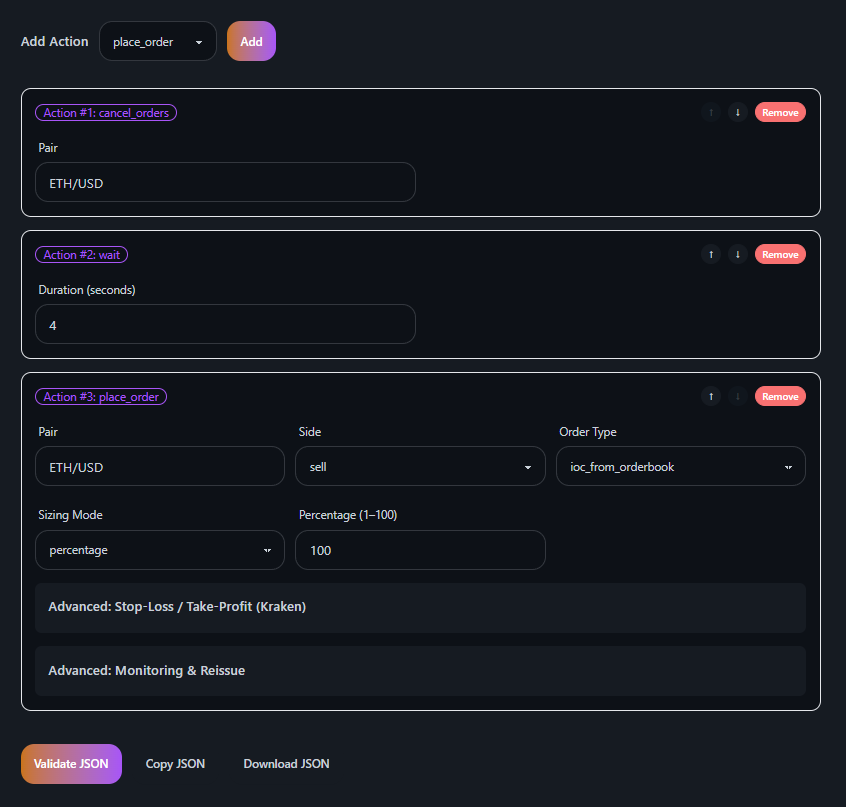The height and width of the screenshot is (807, 846).
Task: Click the Add button
Action: (251, 41)
